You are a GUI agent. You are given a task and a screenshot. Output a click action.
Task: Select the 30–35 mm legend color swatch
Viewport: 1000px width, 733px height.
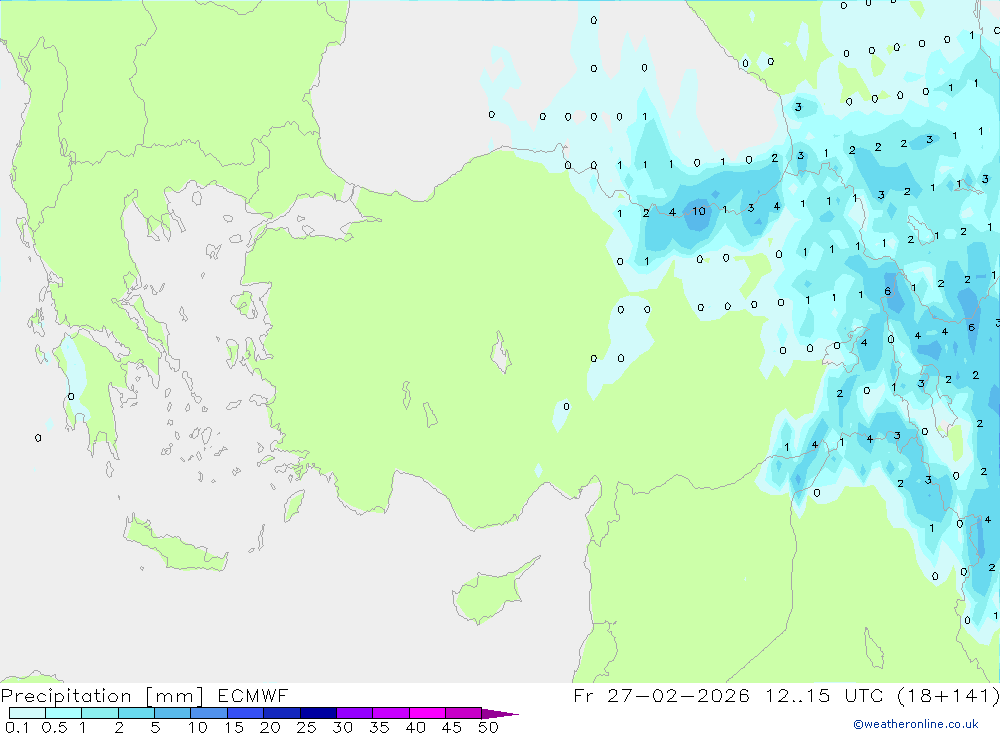coord(354,713)
